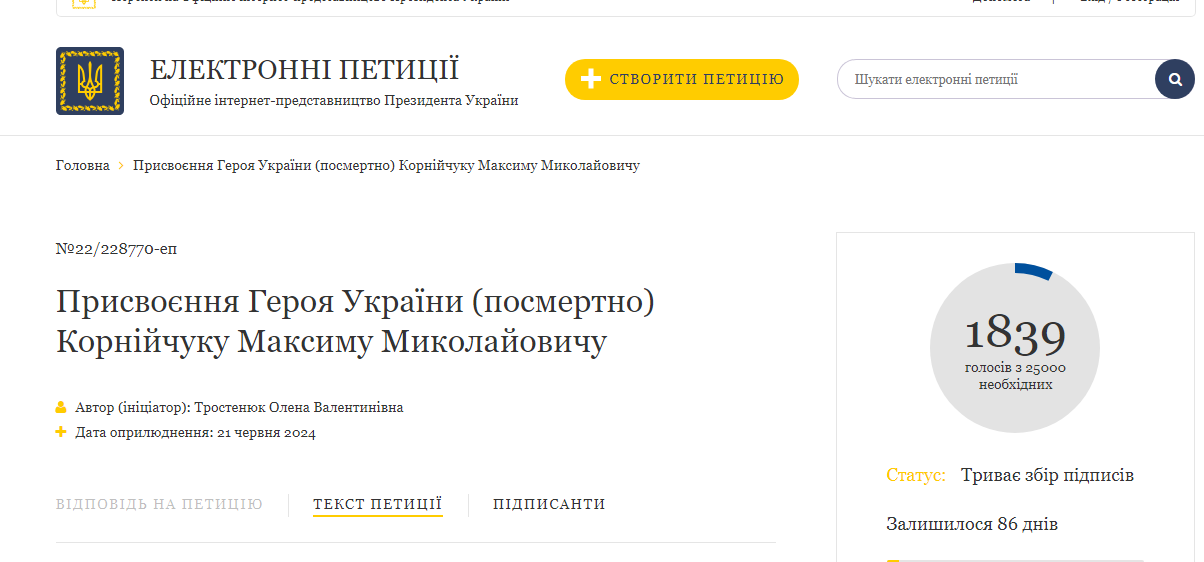Select the ТЕКСТ ПЕТИЦІЇ tab
This screenshot has height=562, width=1204.
pos(377,505)
